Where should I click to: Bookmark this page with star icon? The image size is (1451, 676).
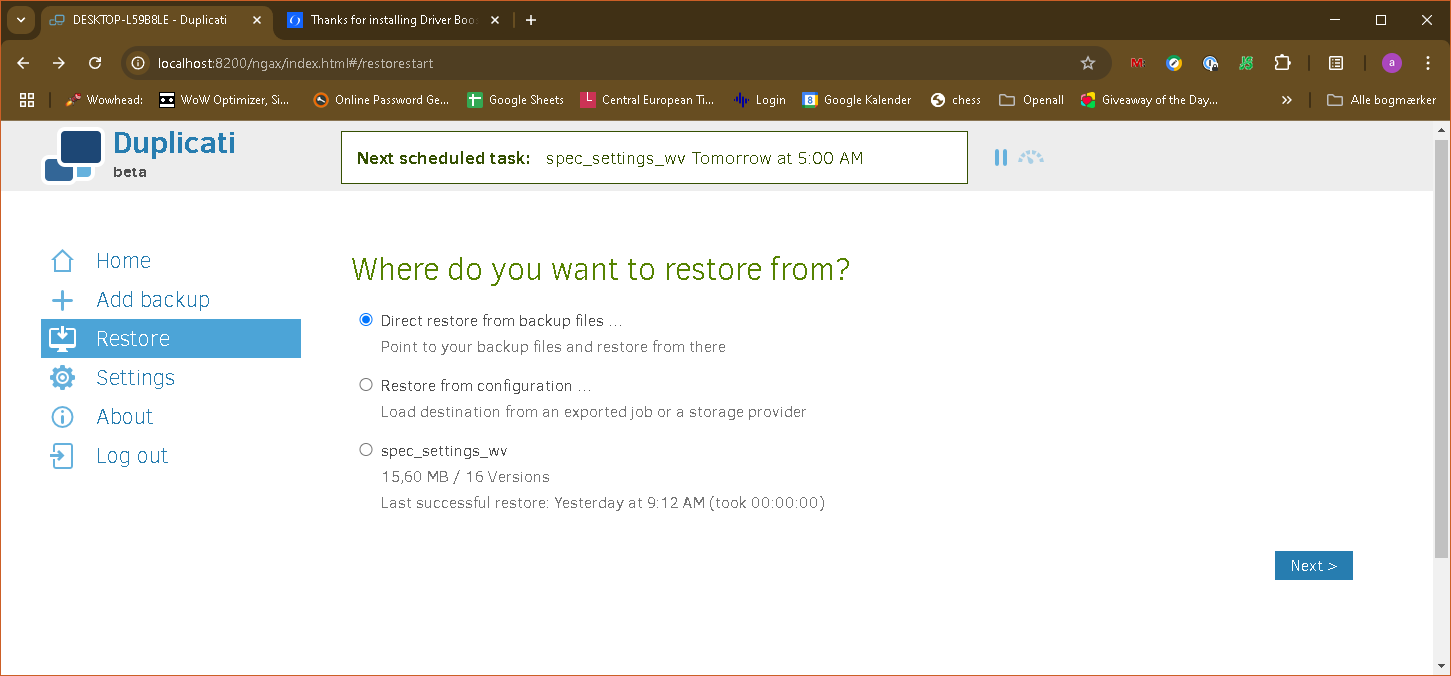[x=1088, y=63]
